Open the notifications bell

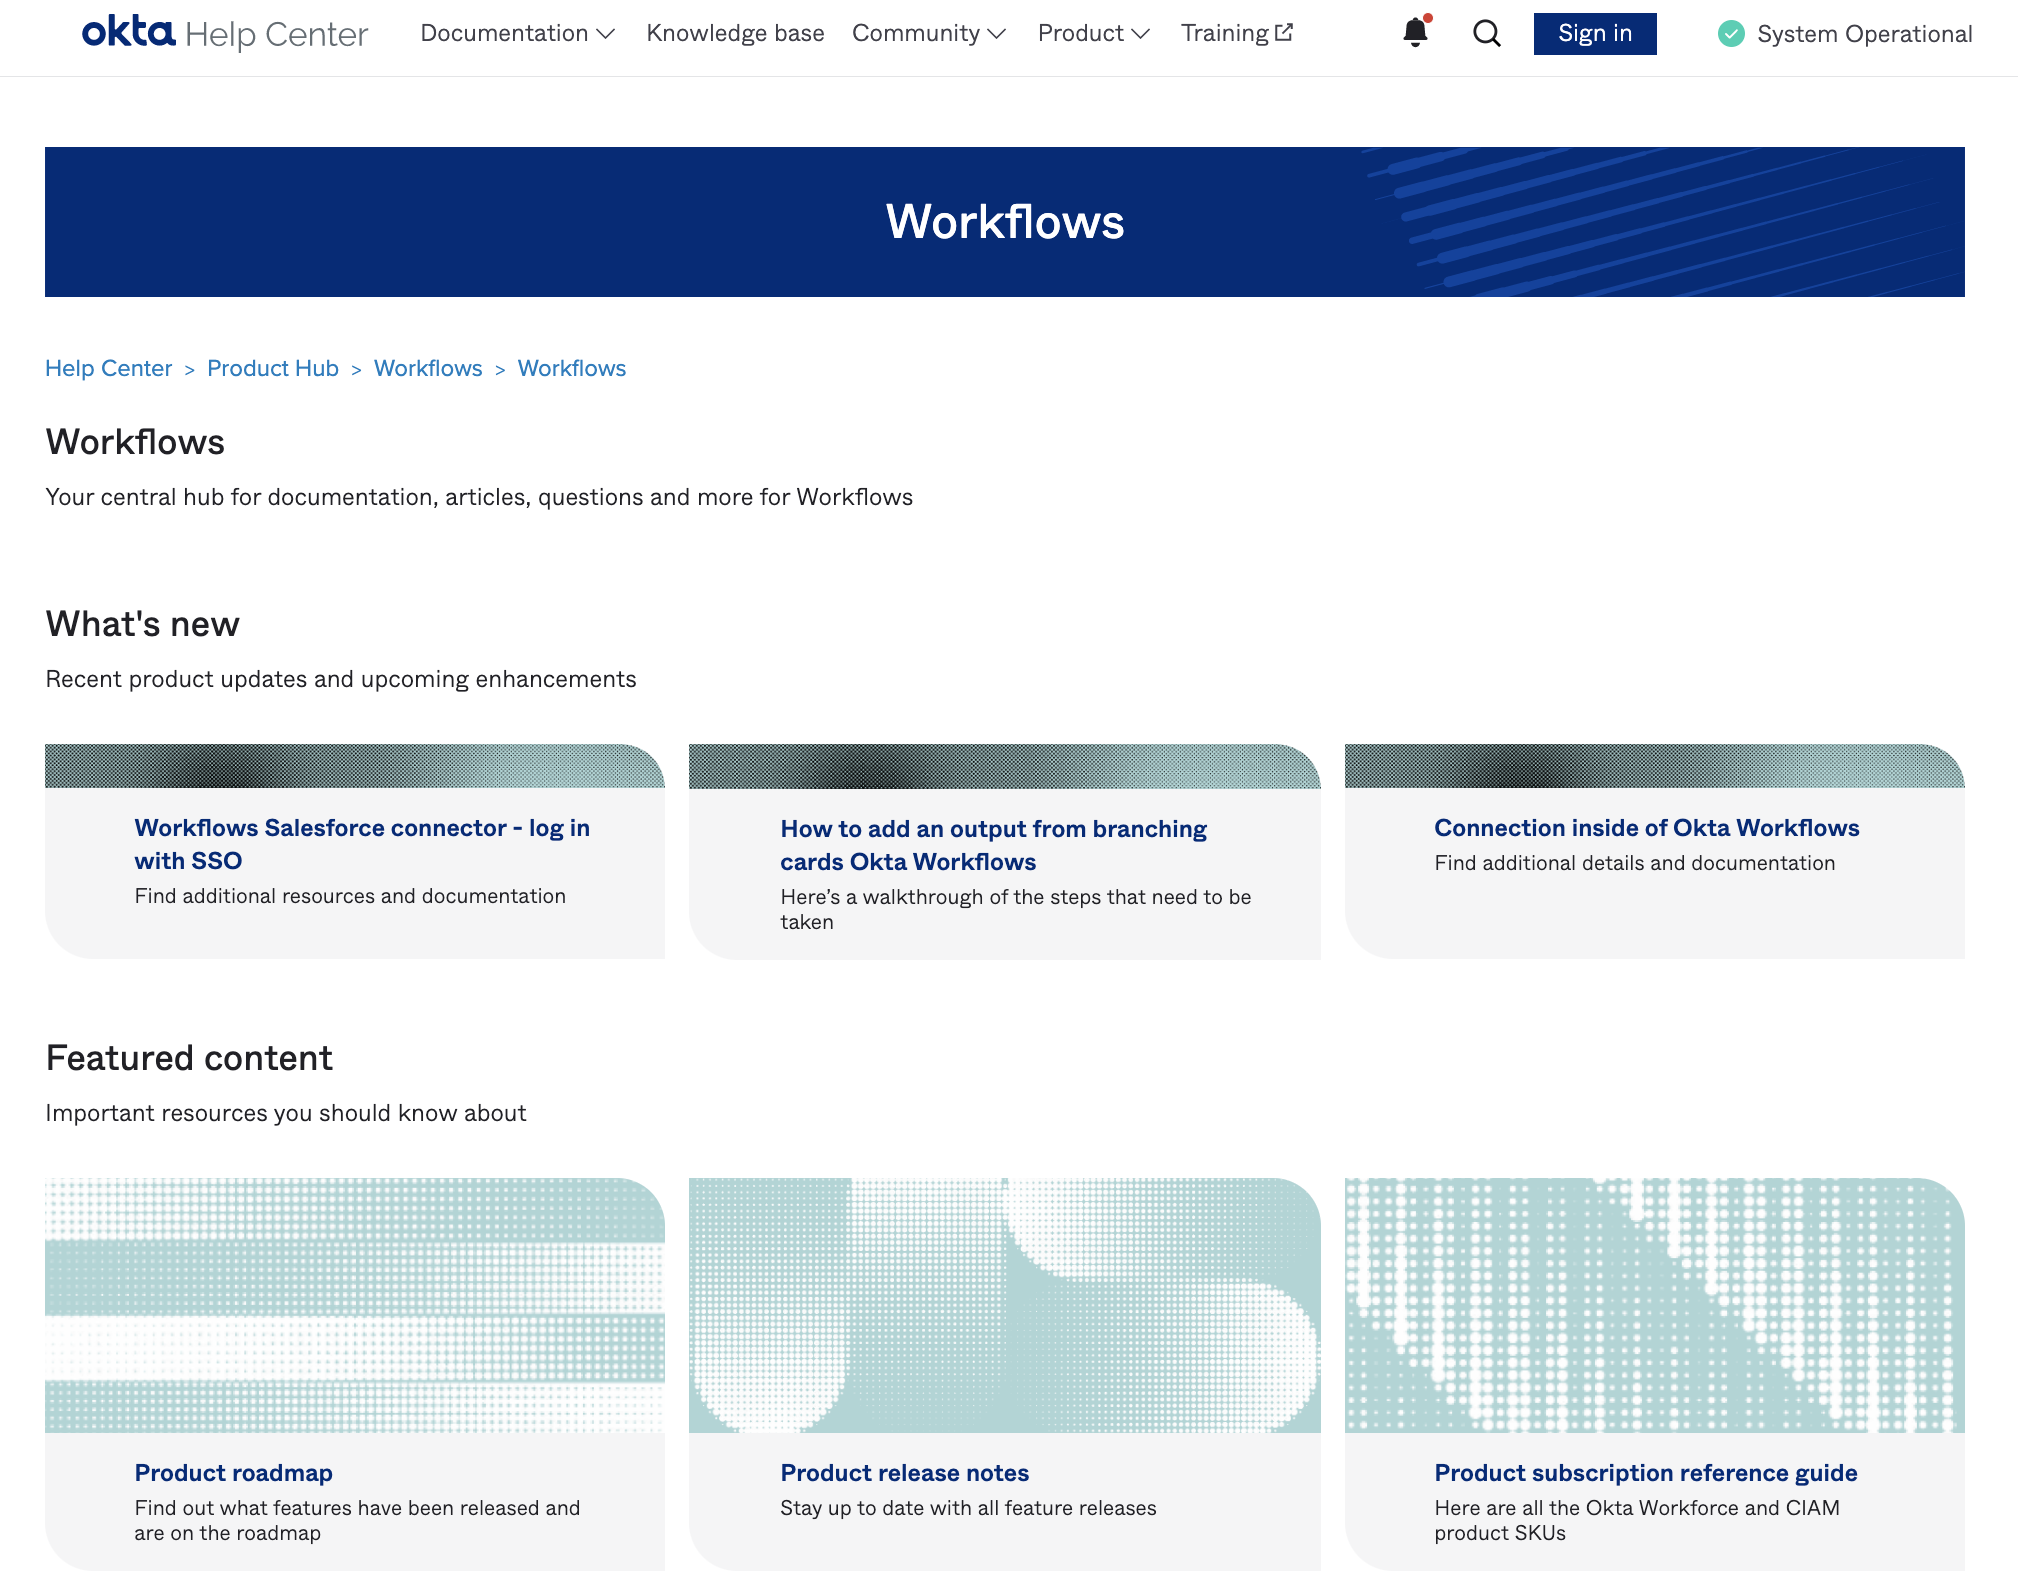[1415, 33]
